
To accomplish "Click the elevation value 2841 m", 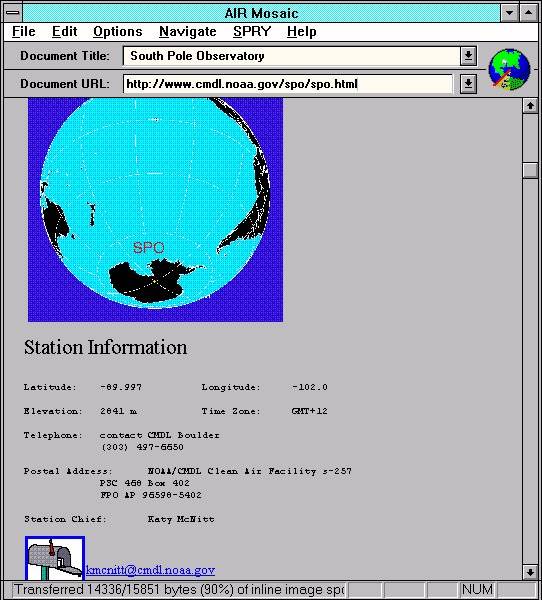I will point(118,411).
